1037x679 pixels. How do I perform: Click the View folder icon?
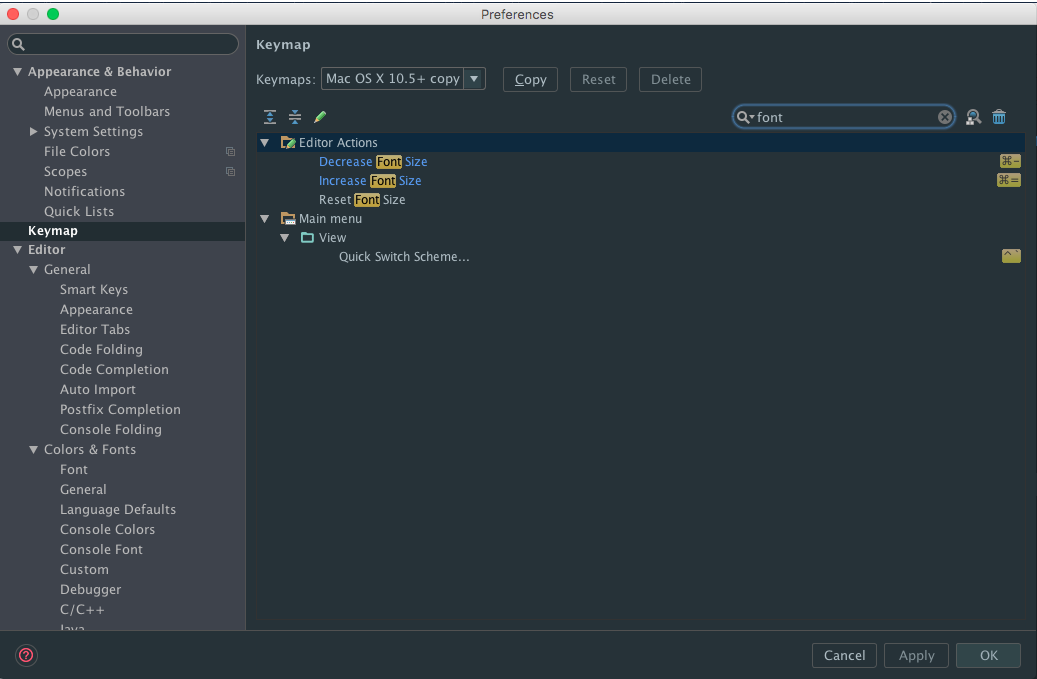click(308, 237)
